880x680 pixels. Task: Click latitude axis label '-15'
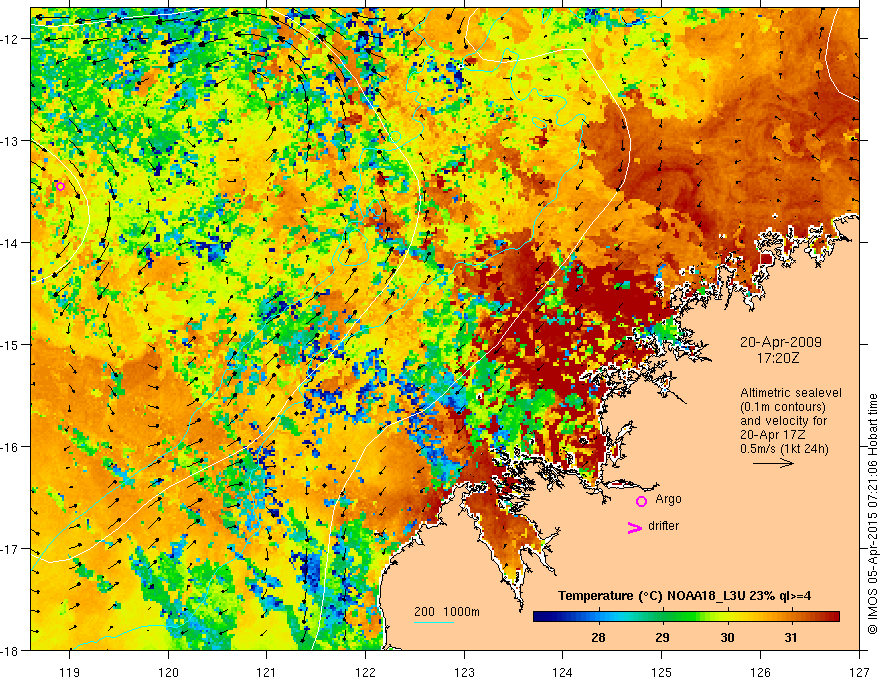click(11, 344)
